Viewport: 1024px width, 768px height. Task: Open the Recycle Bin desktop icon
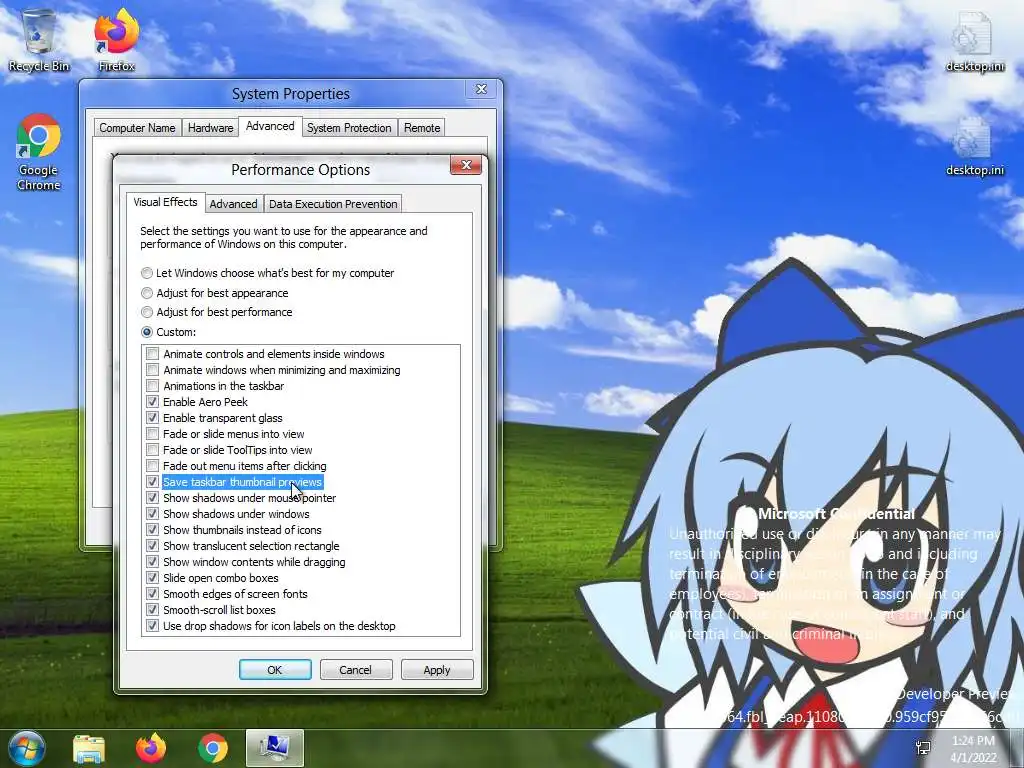39,39
